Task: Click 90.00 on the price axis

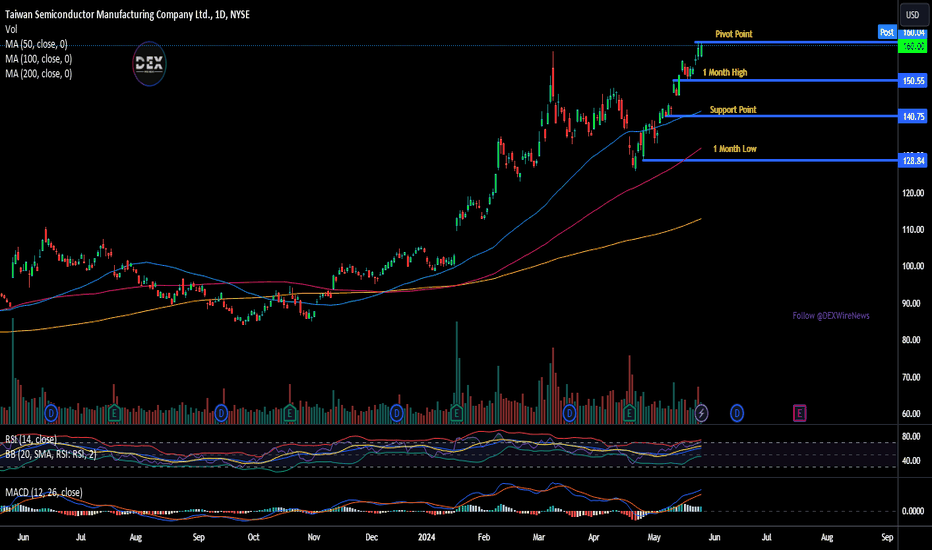Action: pyautogui.click(x=911, y=303)
